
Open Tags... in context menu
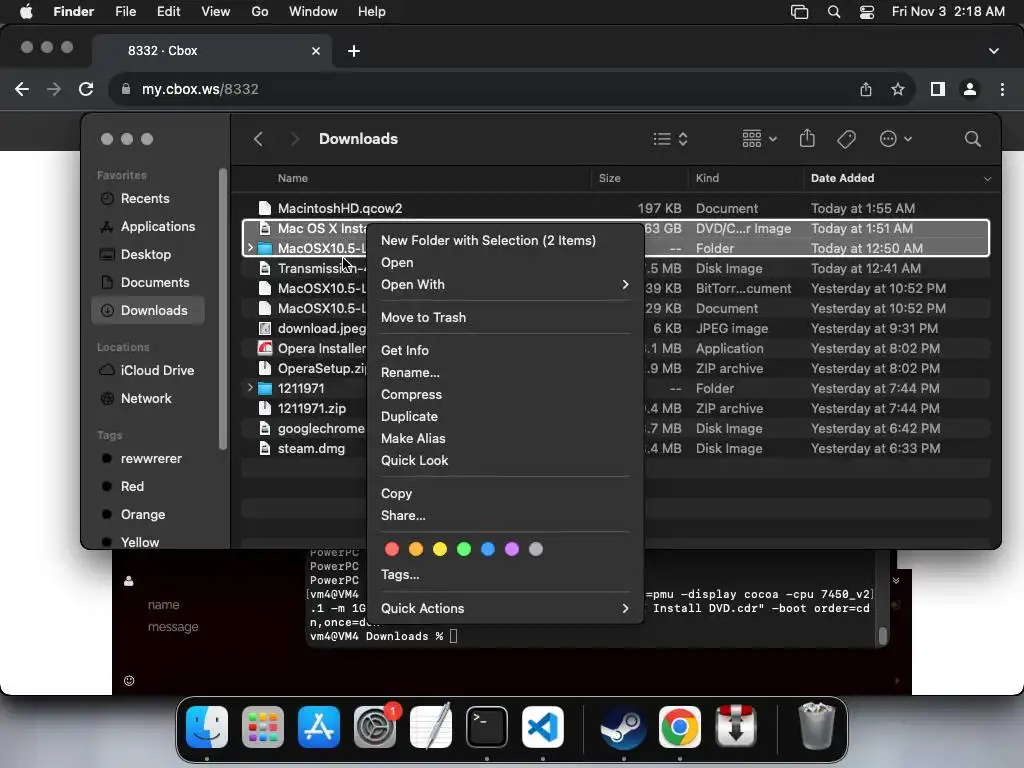pos(505,575)
